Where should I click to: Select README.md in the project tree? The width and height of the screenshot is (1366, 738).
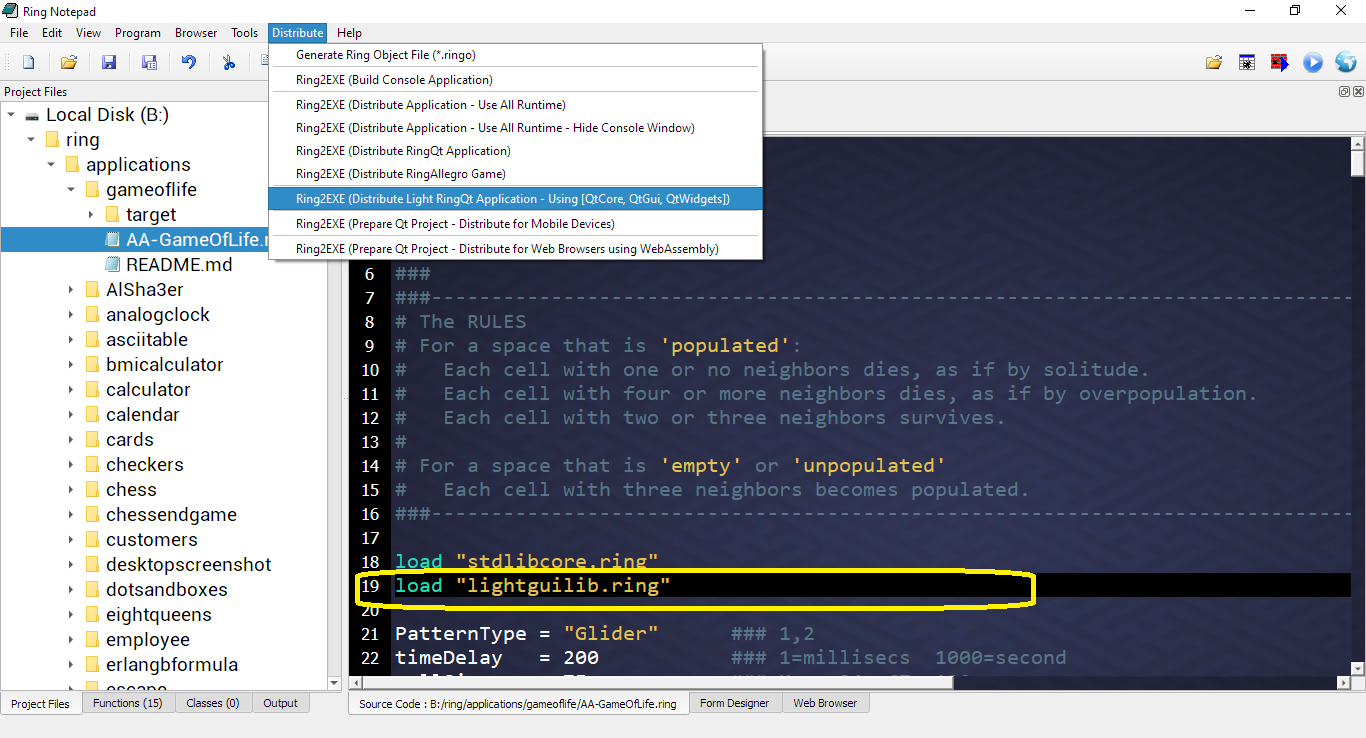(179, 265)
